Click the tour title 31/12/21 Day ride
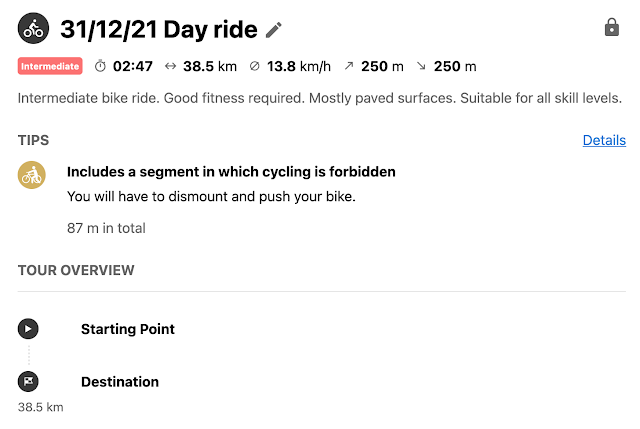This screenshot has width=640, height=429. (158, 29)
